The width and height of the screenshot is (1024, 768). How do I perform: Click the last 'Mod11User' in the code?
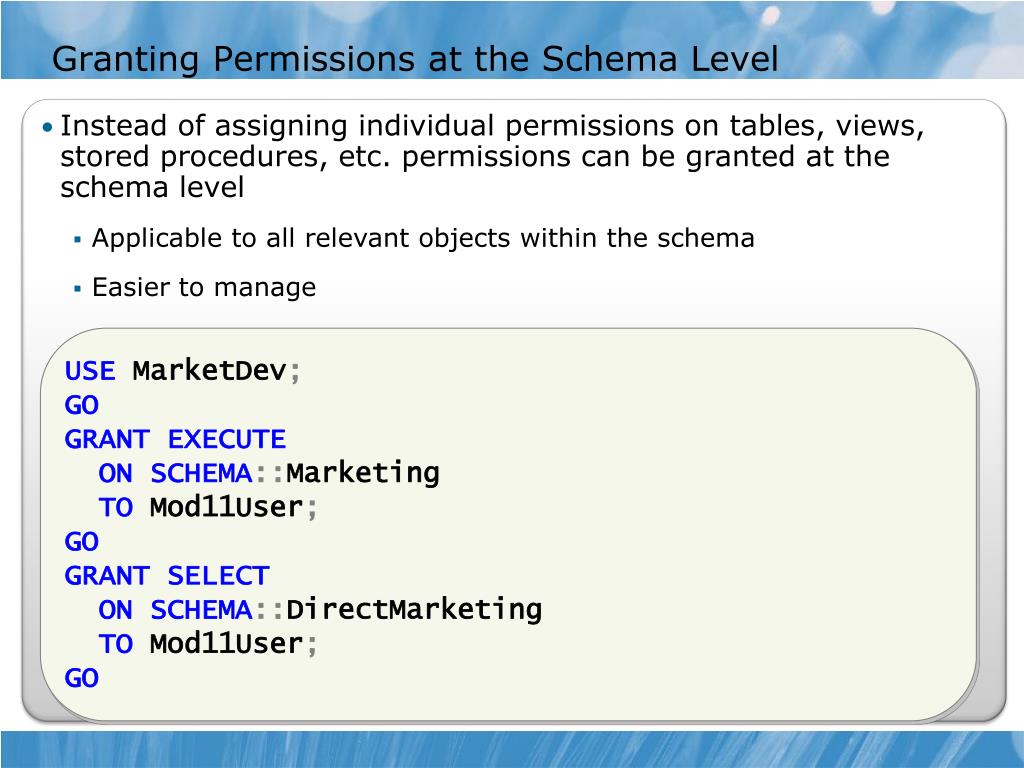[227, 644]
